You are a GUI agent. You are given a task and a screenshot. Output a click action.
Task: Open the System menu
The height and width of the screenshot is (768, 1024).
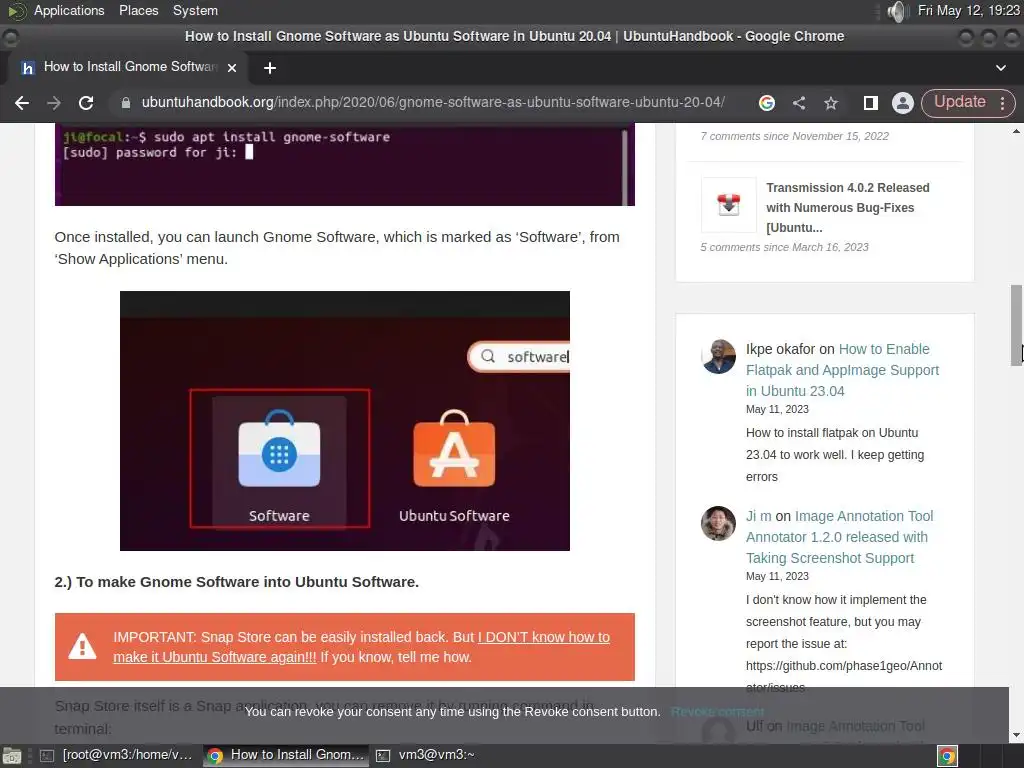click(x=195, y=10)
